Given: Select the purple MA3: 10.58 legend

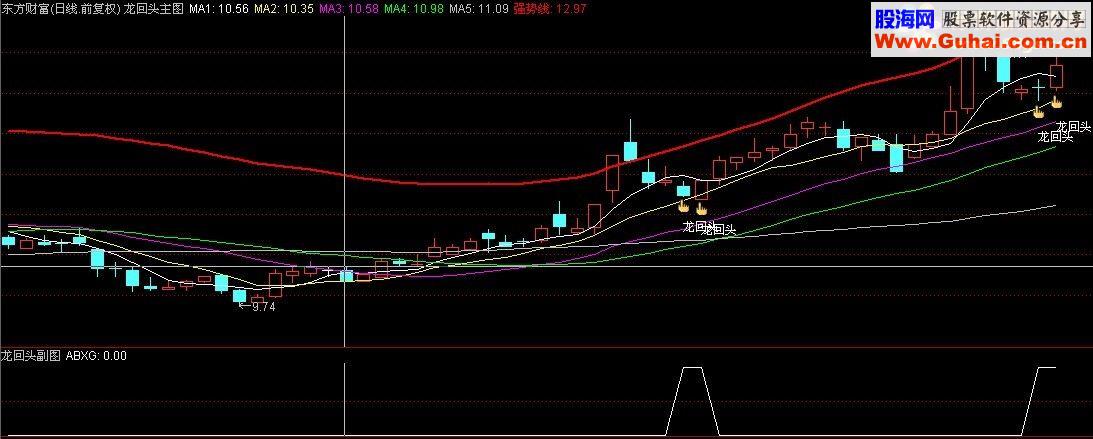Looking at the screenshot, I should (x=349, y=9).
